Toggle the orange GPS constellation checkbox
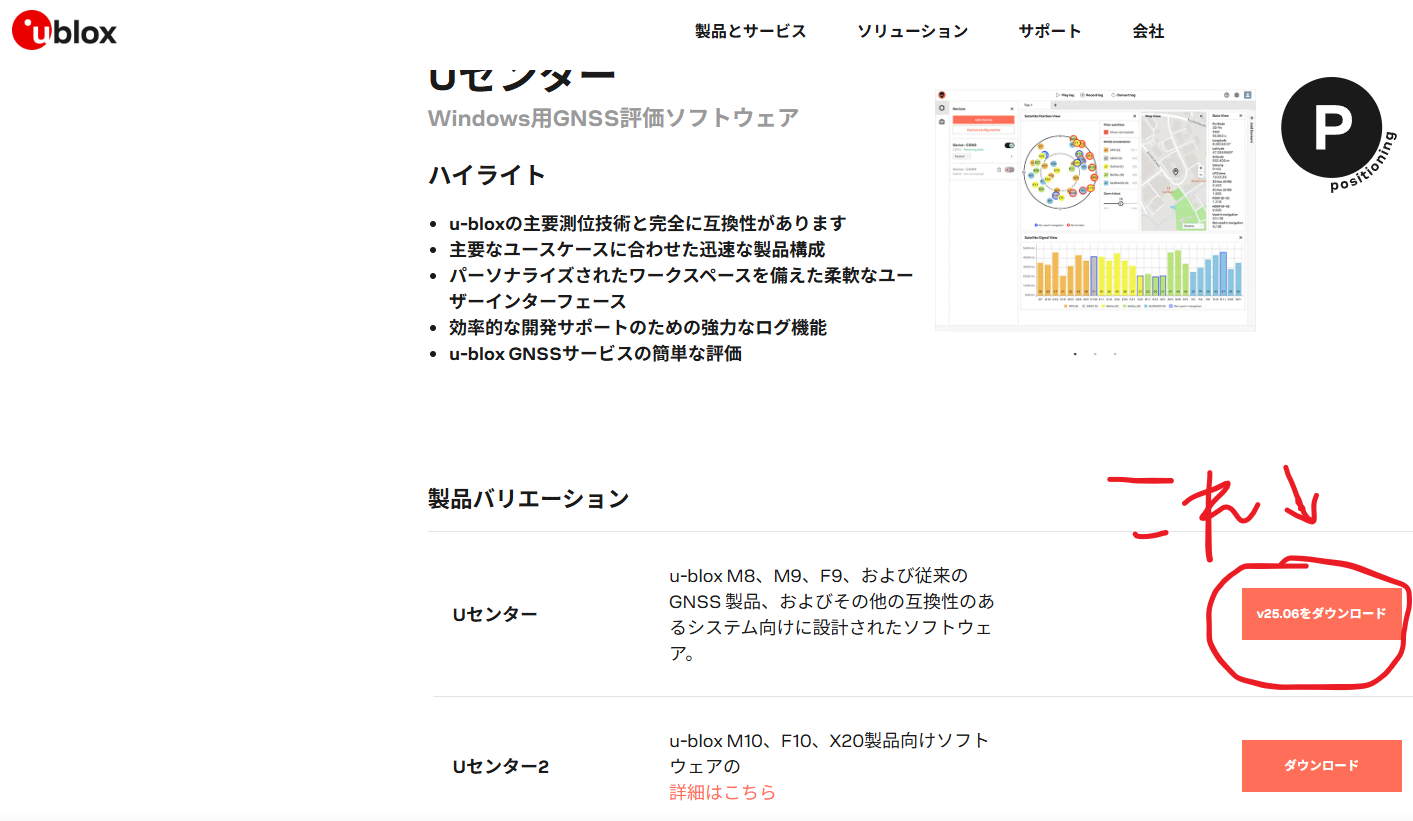This screenshot has width=1413, height=821. coord(1106,150)
